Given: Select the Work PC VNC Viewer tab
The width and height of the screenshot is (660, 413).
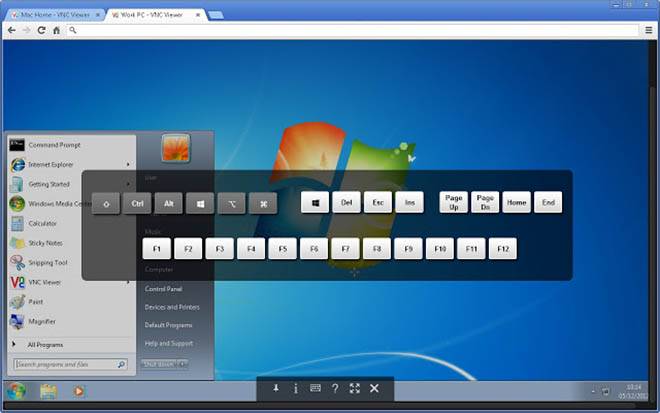Looking at the screenshot, I should (x=155, y=15).
